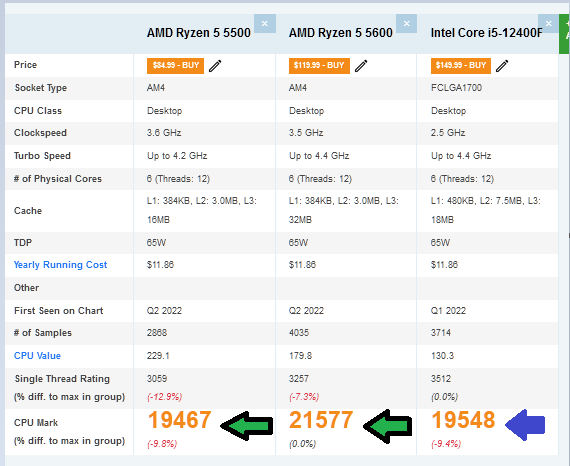Click the green arrow beside score 21577
This screenshot has width=570, height=466.
(x=388, y=426)
